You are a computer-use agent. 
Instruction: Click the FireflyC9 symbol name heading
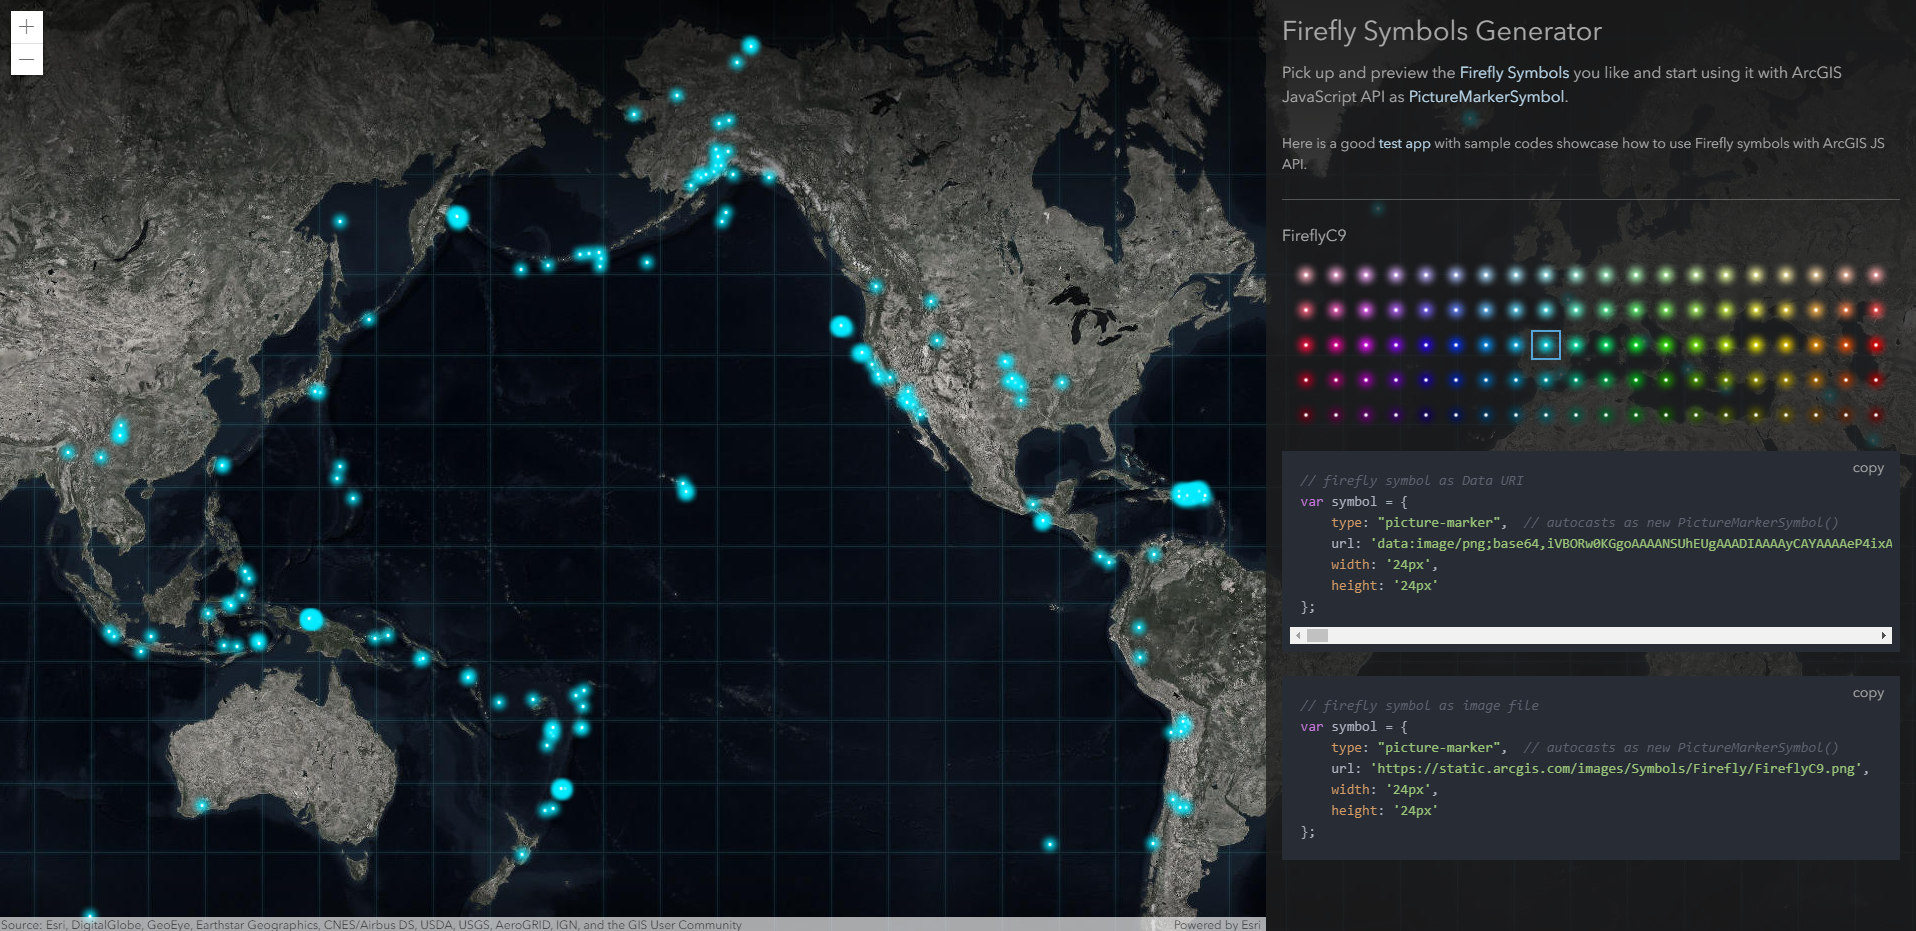coord(1314,235)
